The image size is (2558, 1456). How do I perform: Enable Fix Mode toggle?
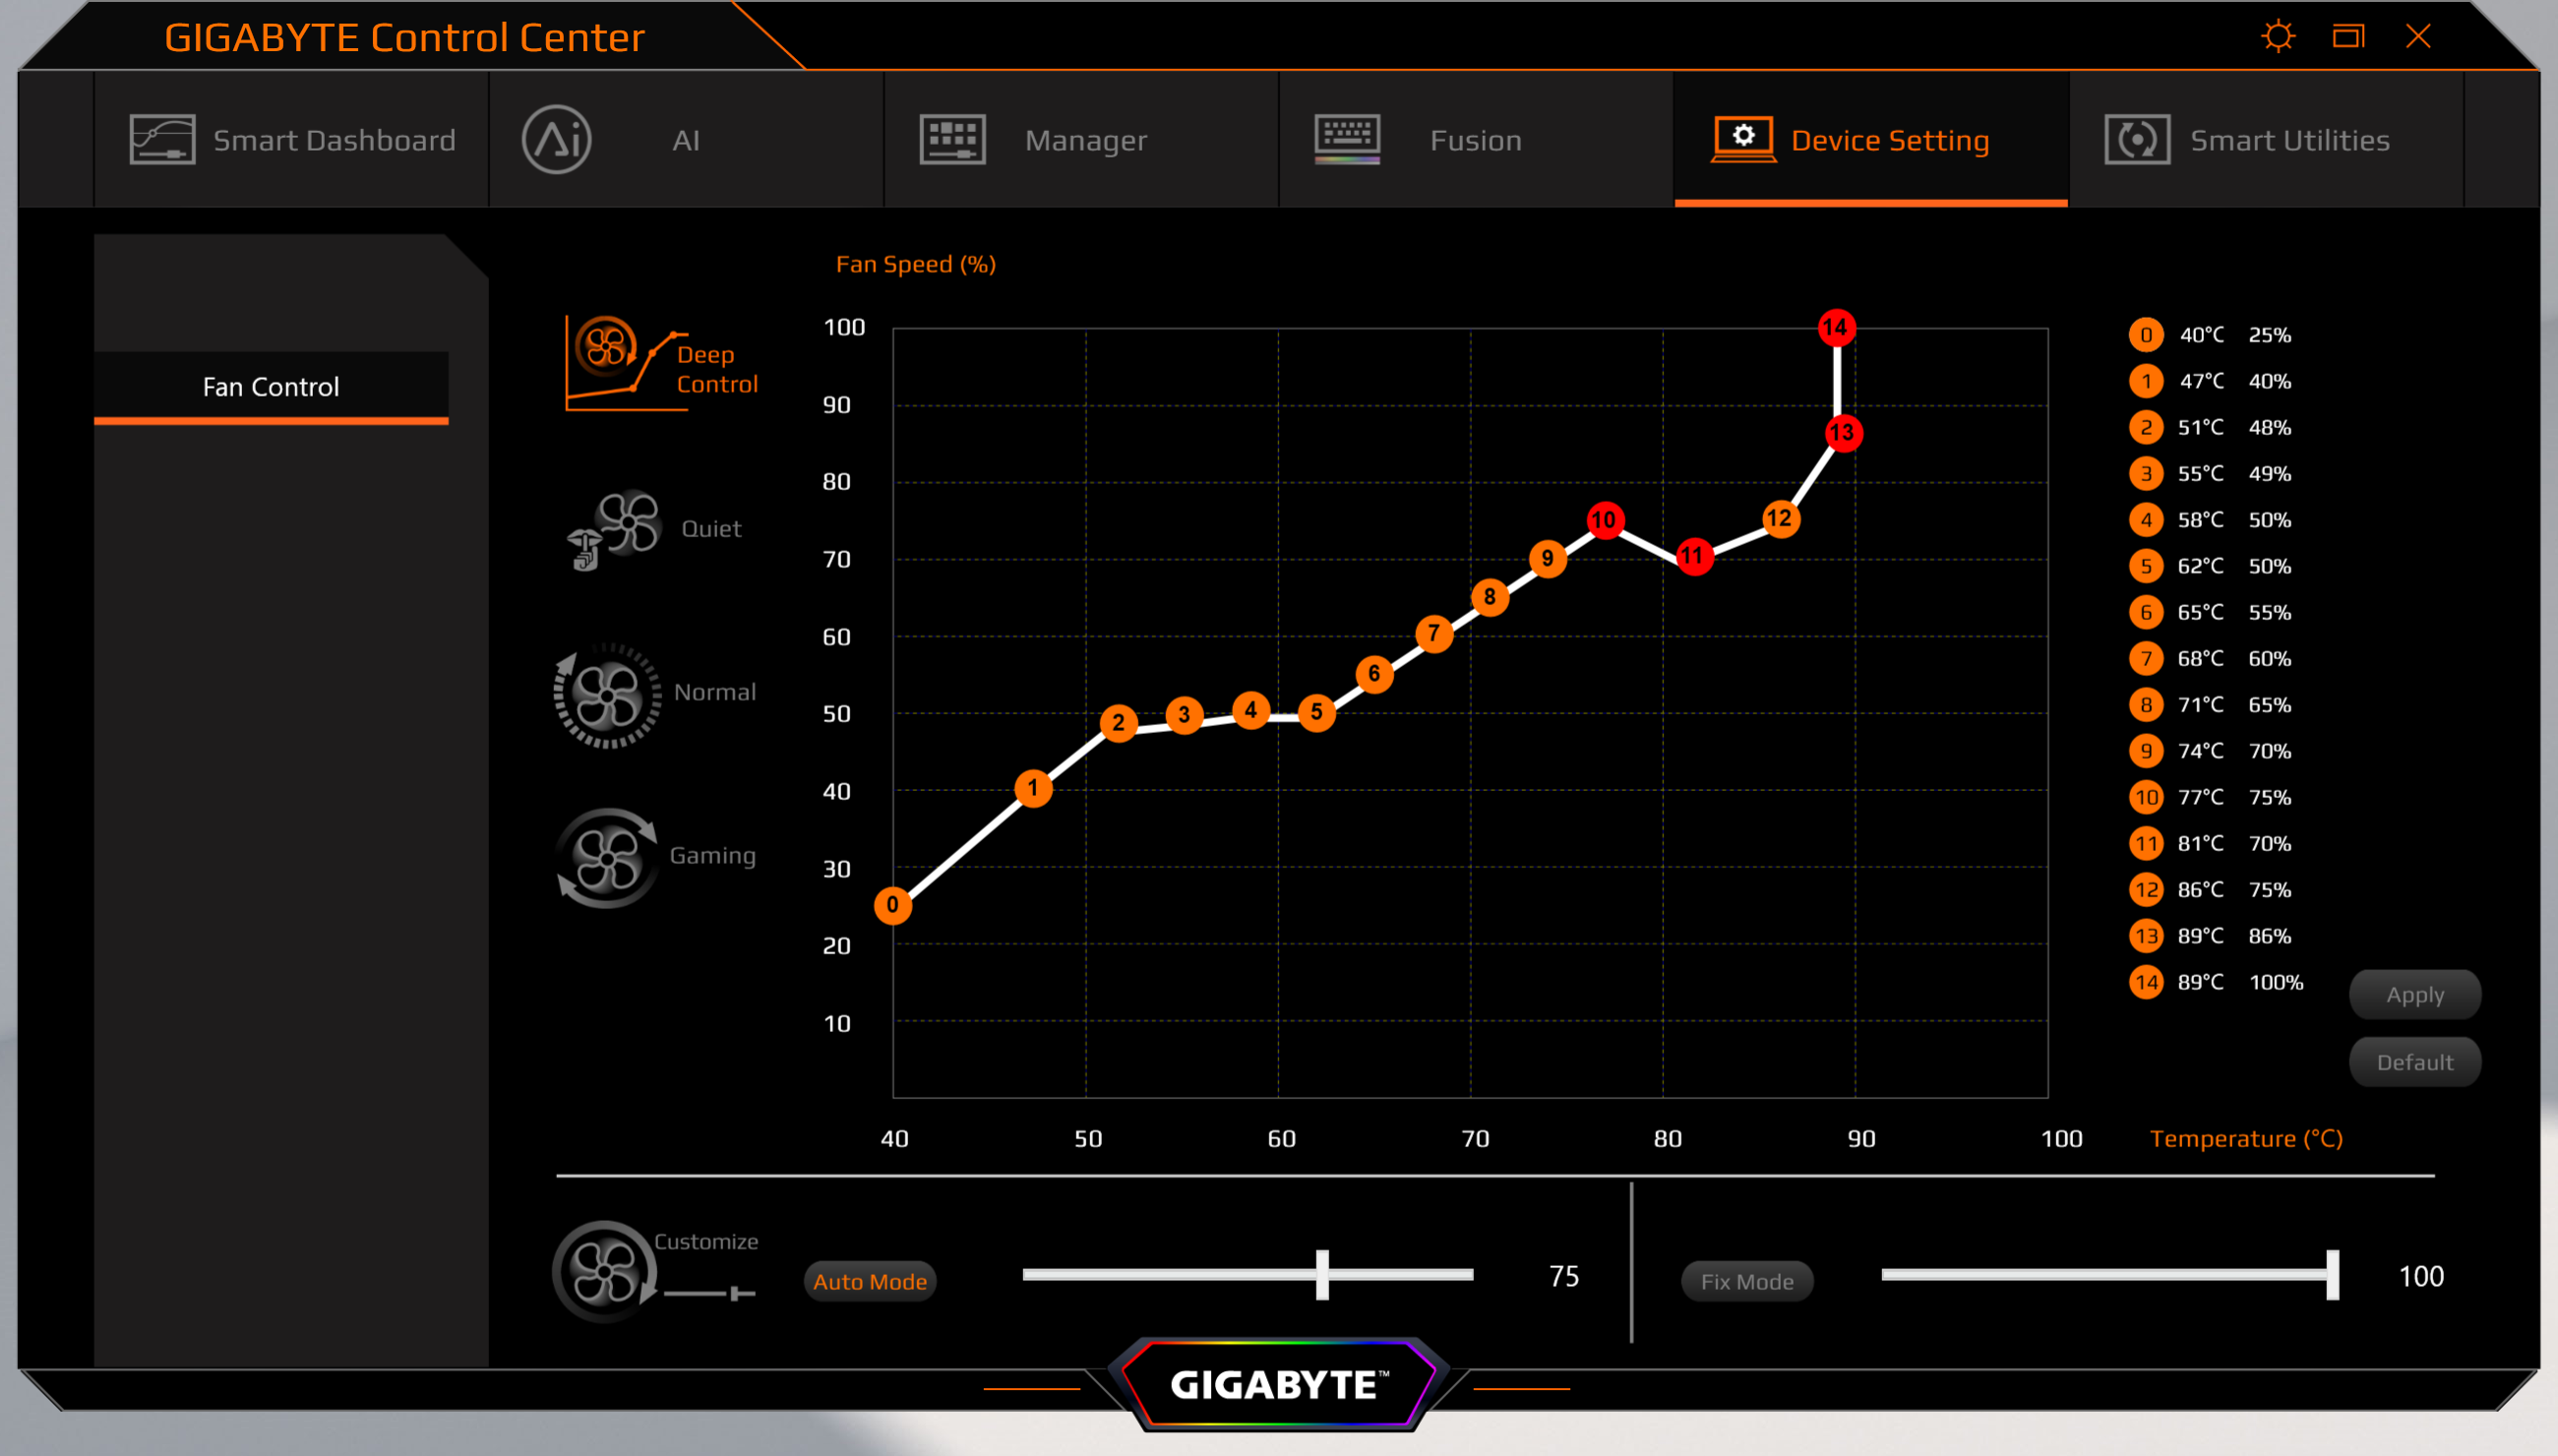point(1746,1281)
